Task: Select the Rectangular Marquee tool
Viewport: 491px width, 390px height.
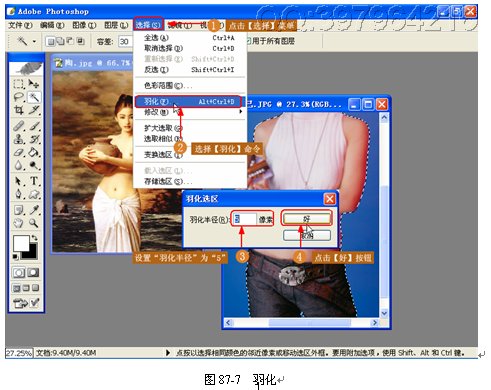Action: (x=19, y=84)
